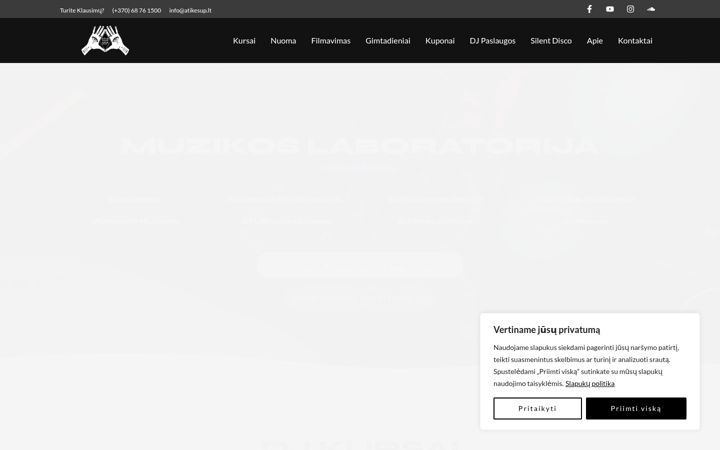Navigate to DJ Paslaugos
The width and height of the screenshot is (720, 450).
tap(492, 40)
